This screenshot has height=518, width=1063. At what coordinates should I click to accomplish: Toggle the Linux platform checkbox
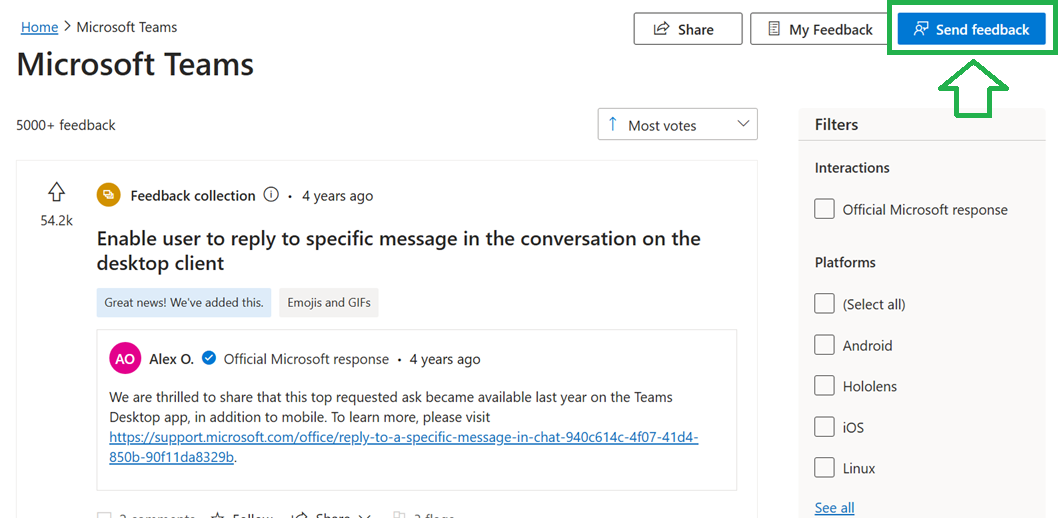(x=824, y=468)
